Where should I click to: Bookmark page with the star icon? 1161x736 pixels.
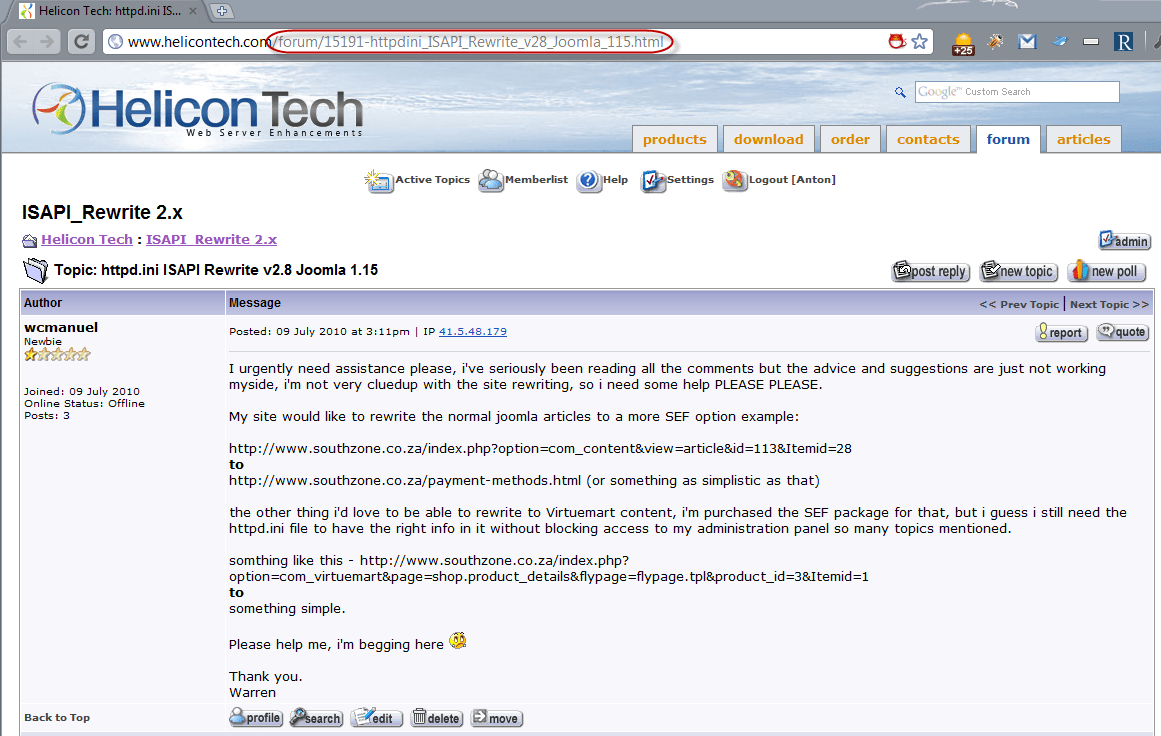pos(920,41)
